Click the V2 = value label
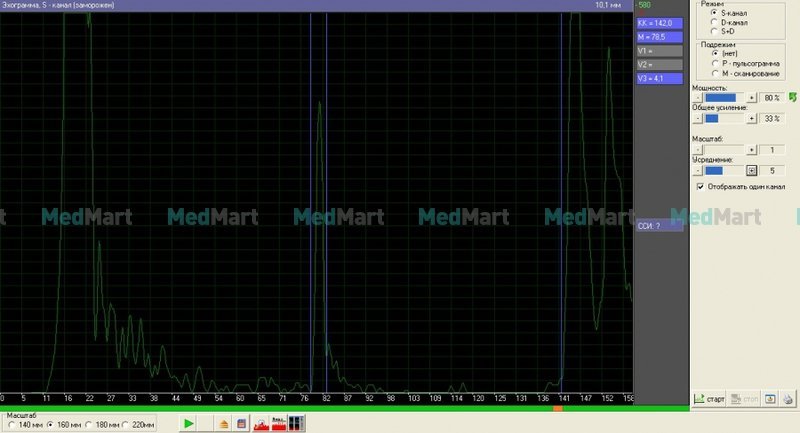 pos(659,65)
